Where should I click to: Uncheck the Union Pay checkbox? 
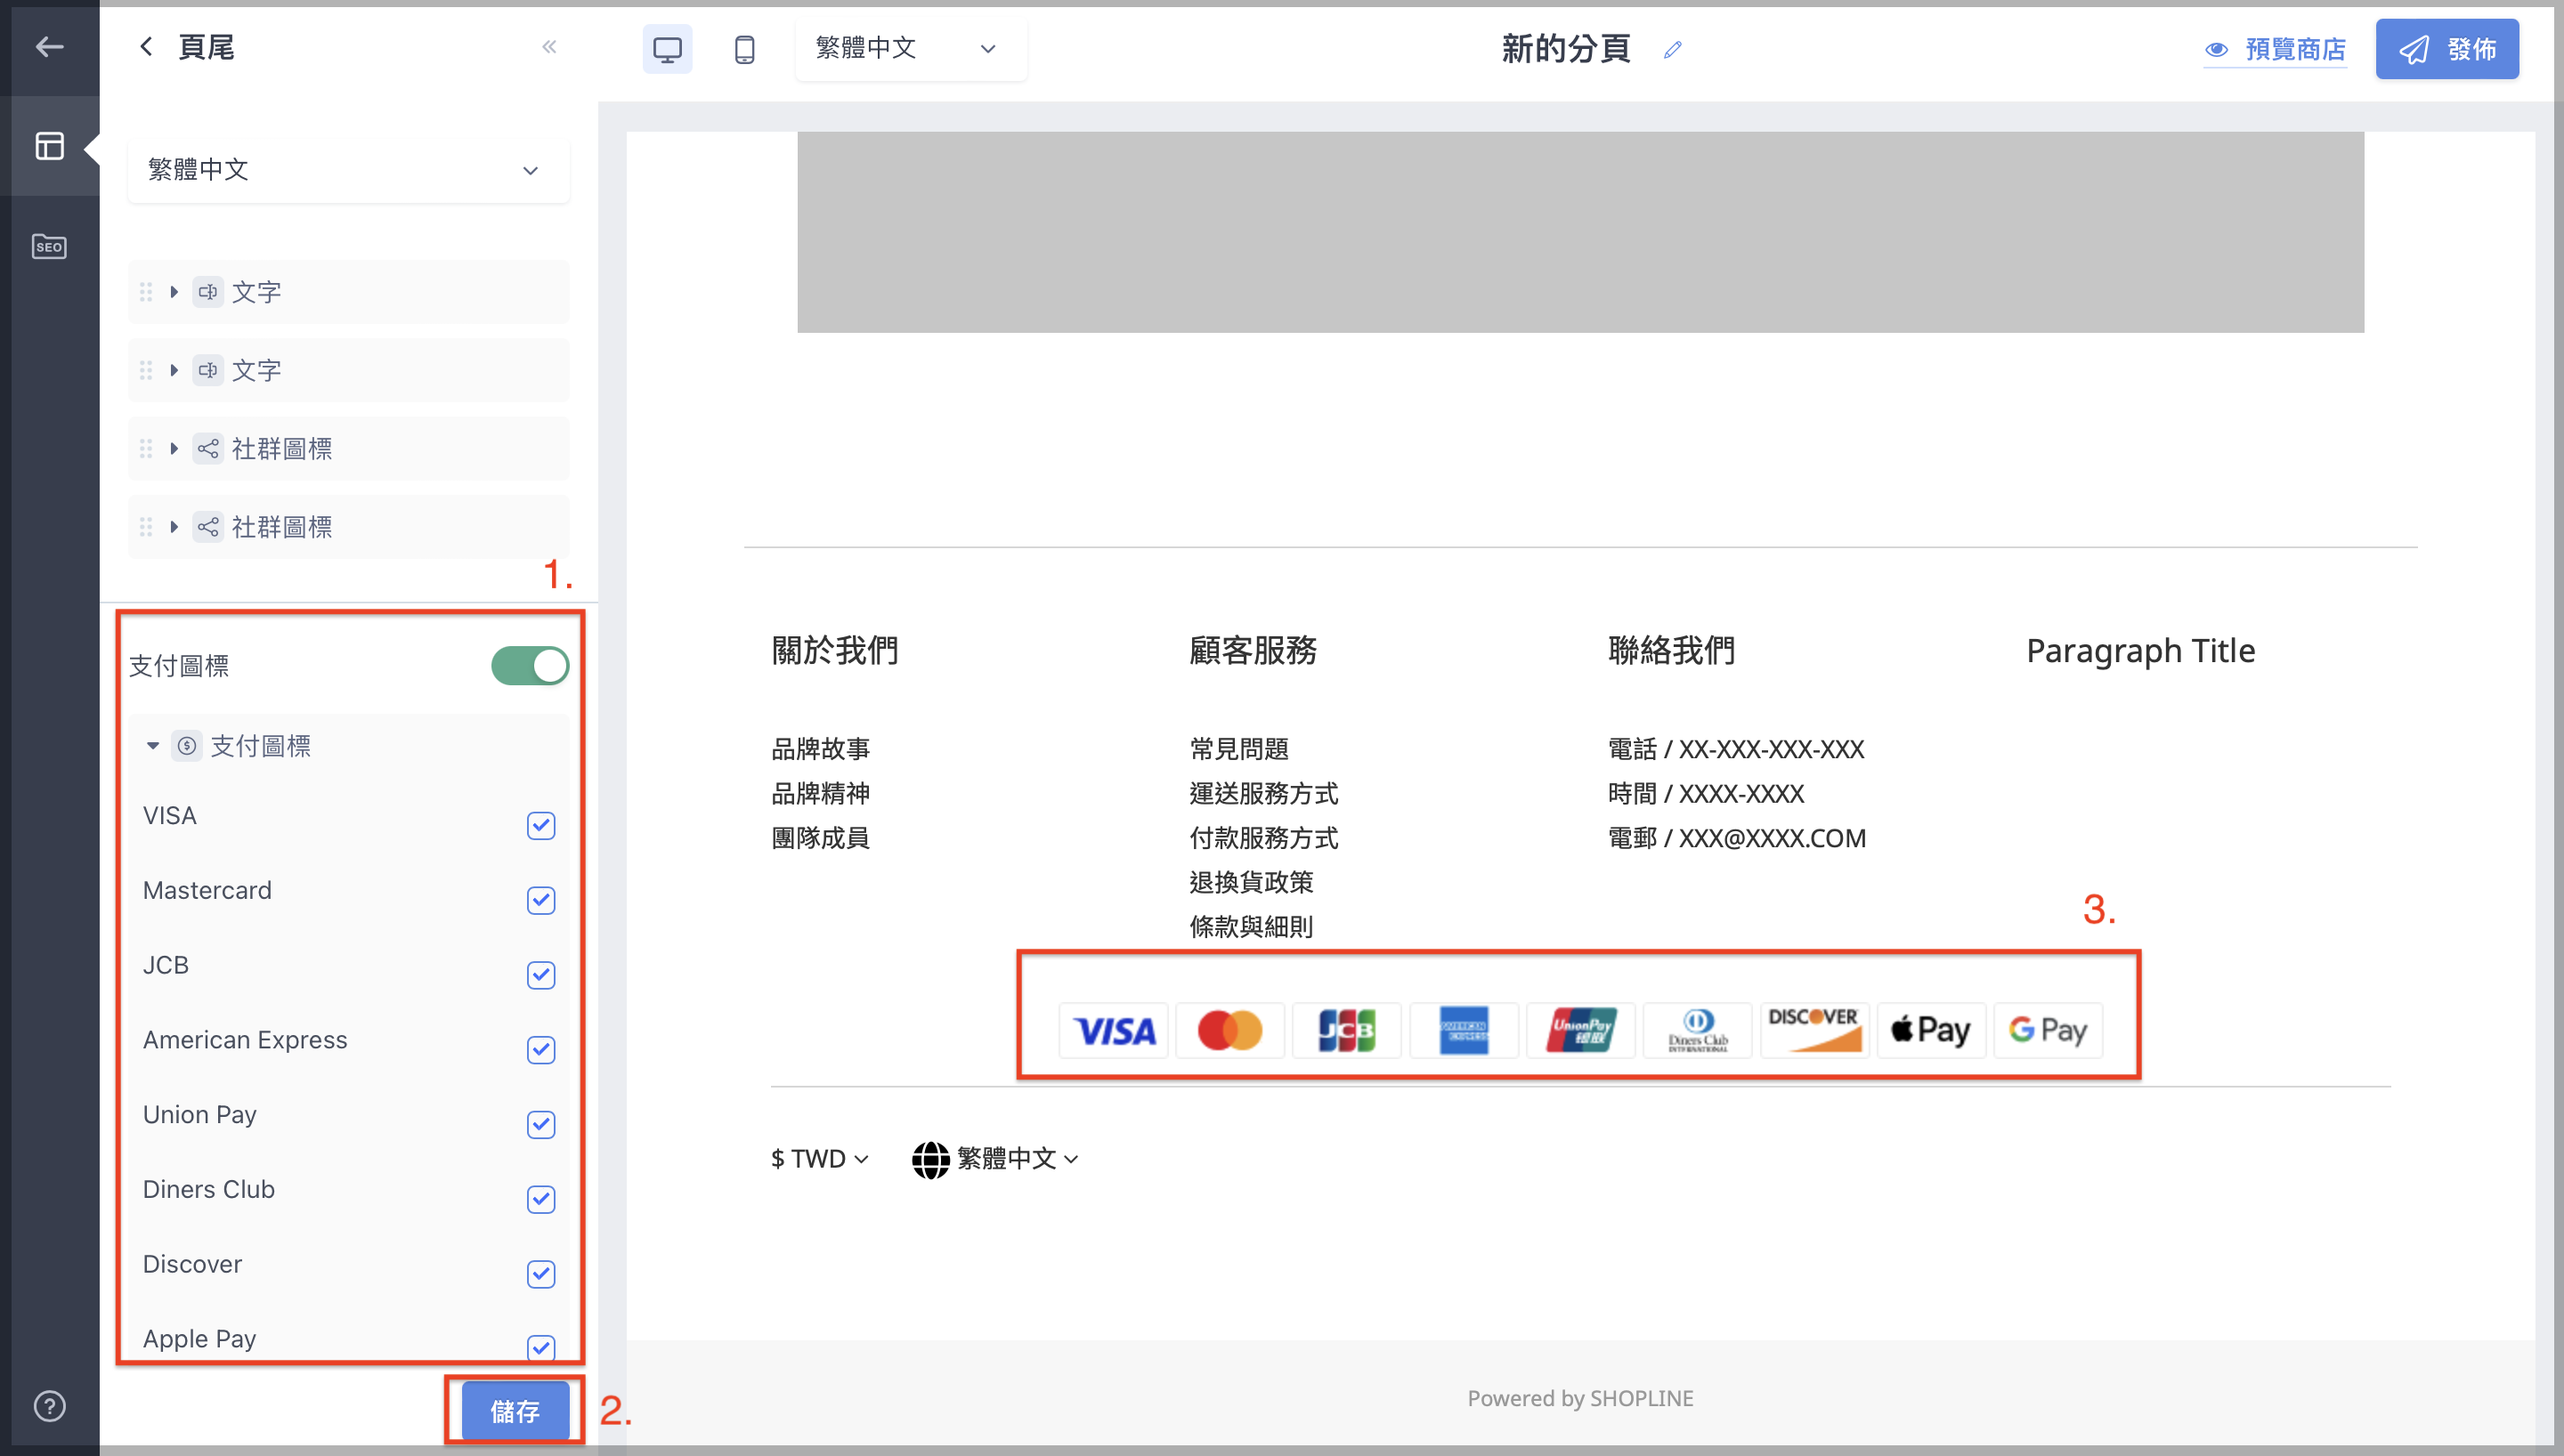click(x=541, y=1124)
